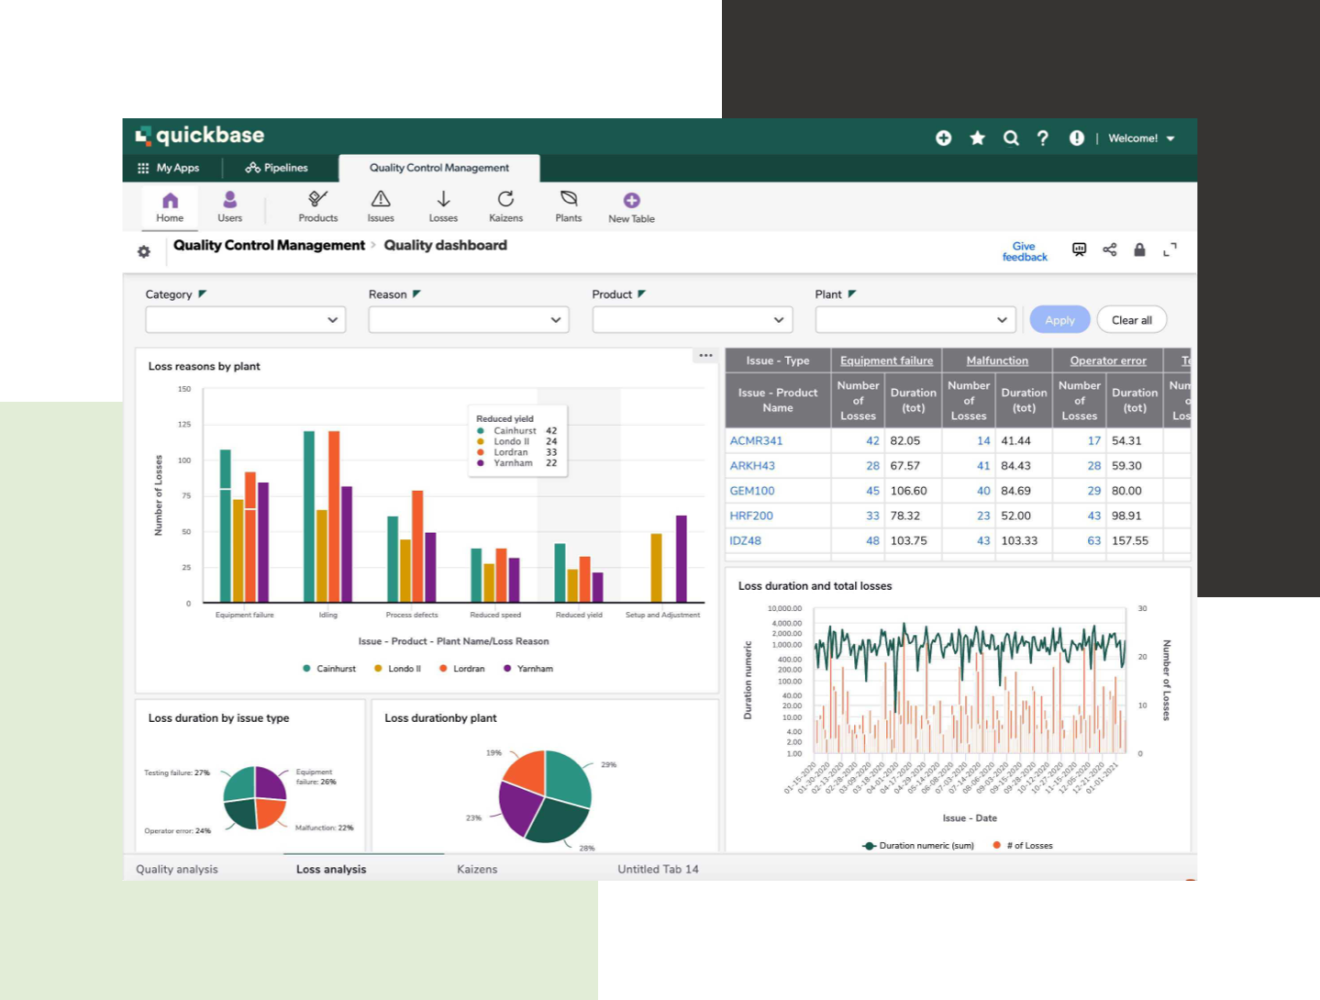This screenshot has width=1320, height=1000.
Task: Open search from the top bar
Action: [1011, 138]
